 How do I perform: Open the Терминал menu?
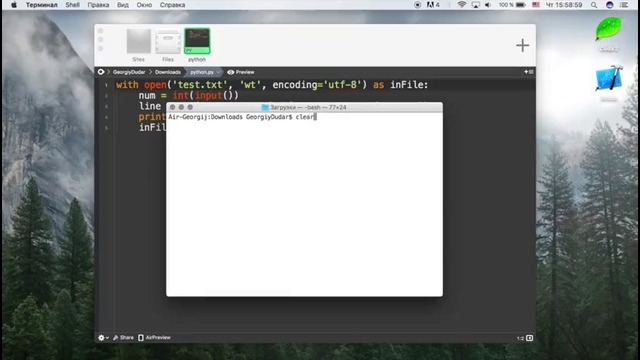(42, 5)
